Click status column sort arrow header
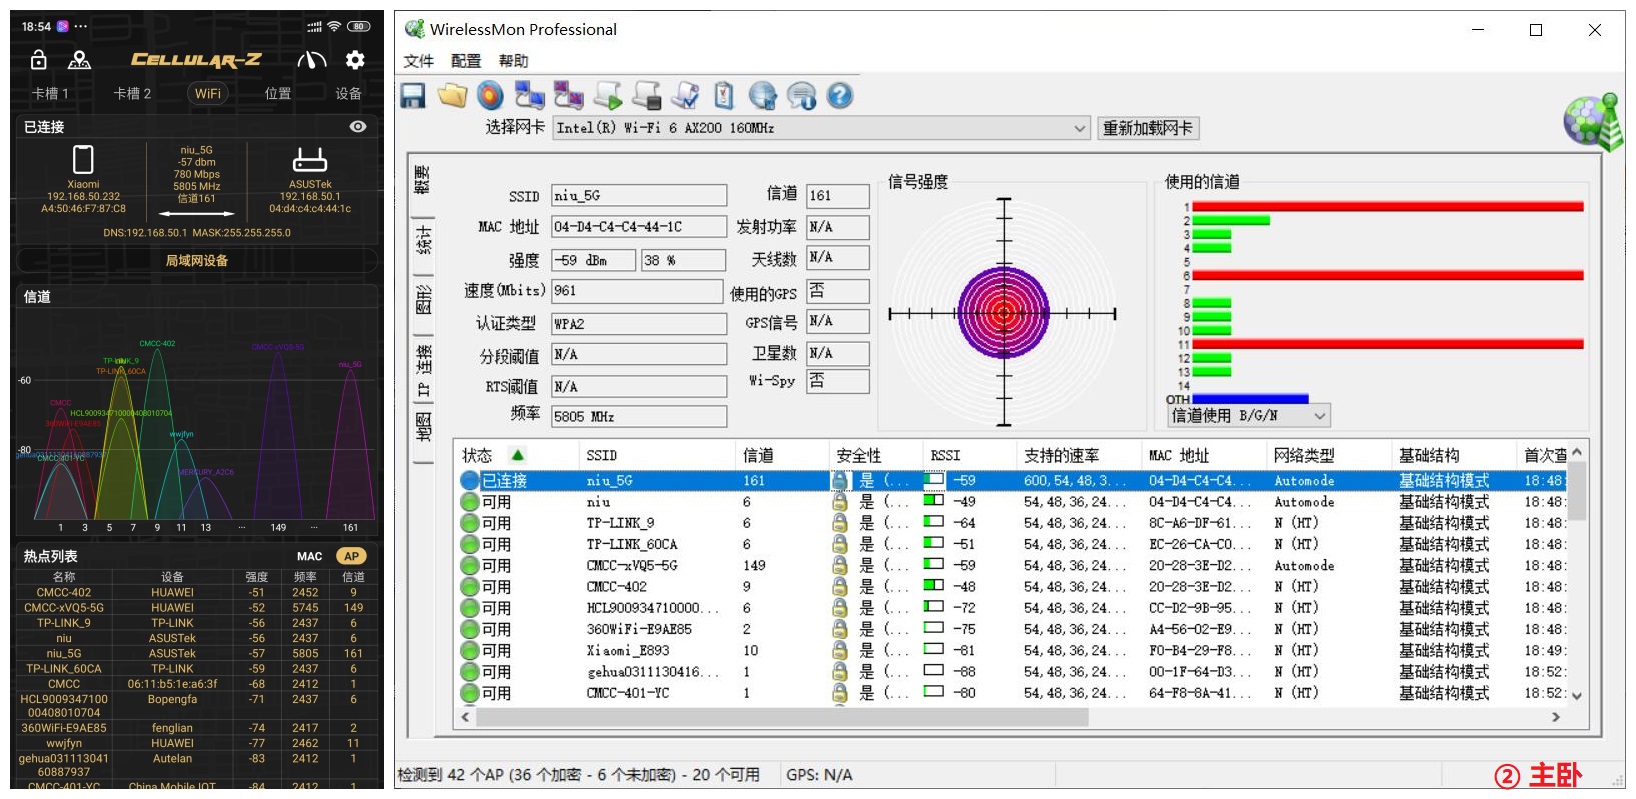The width and height of the screenshot is (1636, 799). 517,455
